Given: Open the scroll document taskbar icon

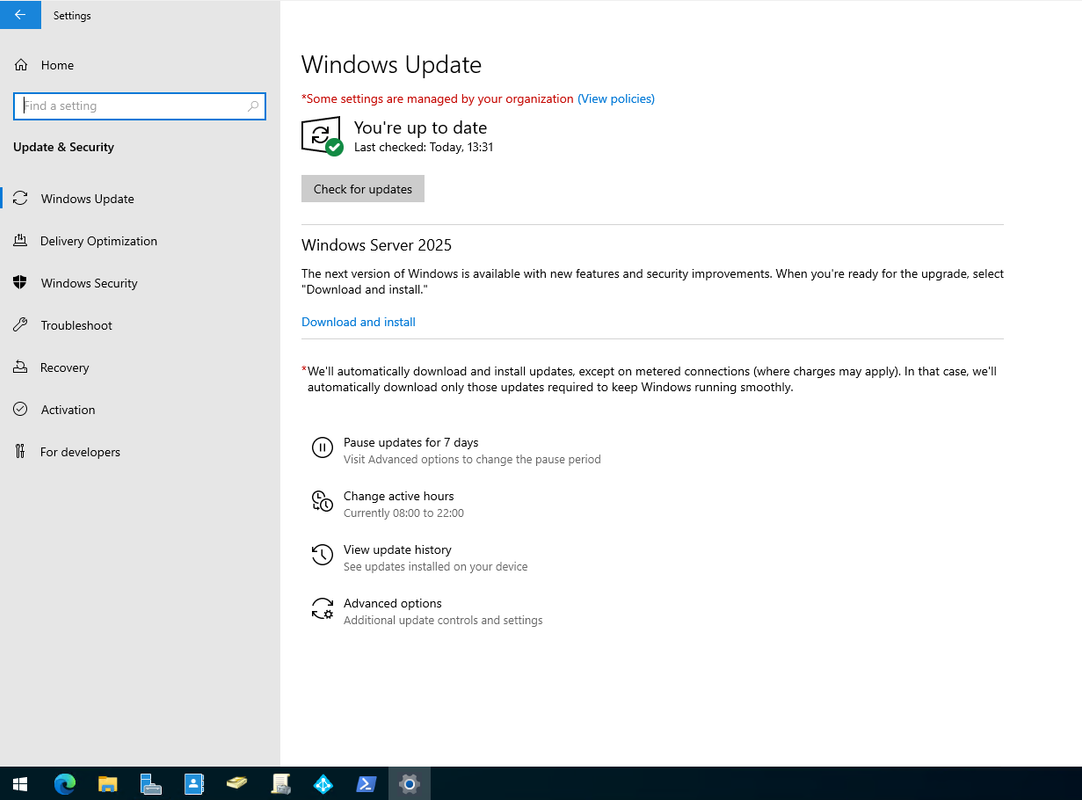Looking at the screenshot, I should [280, 784].
